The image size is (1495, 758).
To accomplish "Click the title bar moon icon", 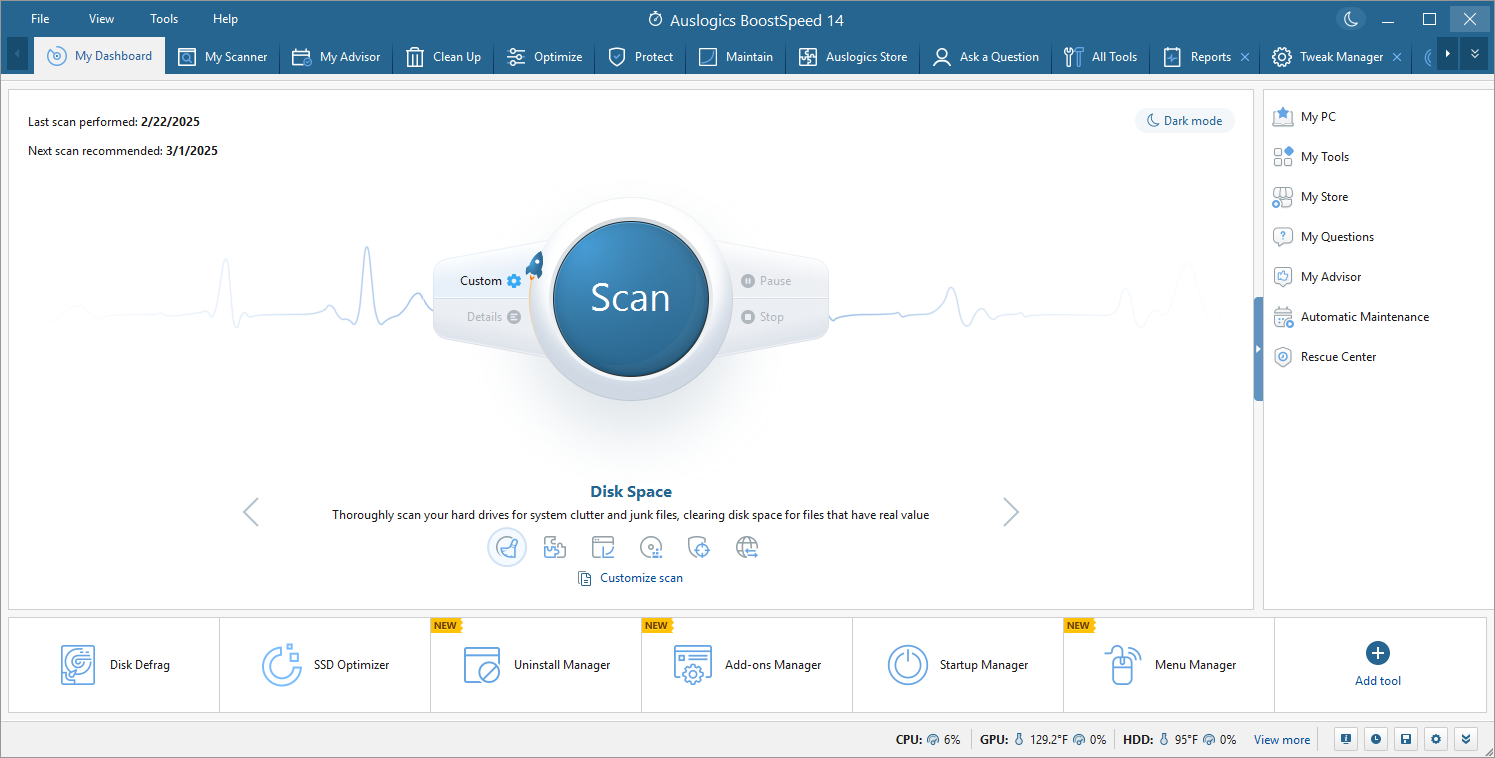I will [x=1350, y=19].
